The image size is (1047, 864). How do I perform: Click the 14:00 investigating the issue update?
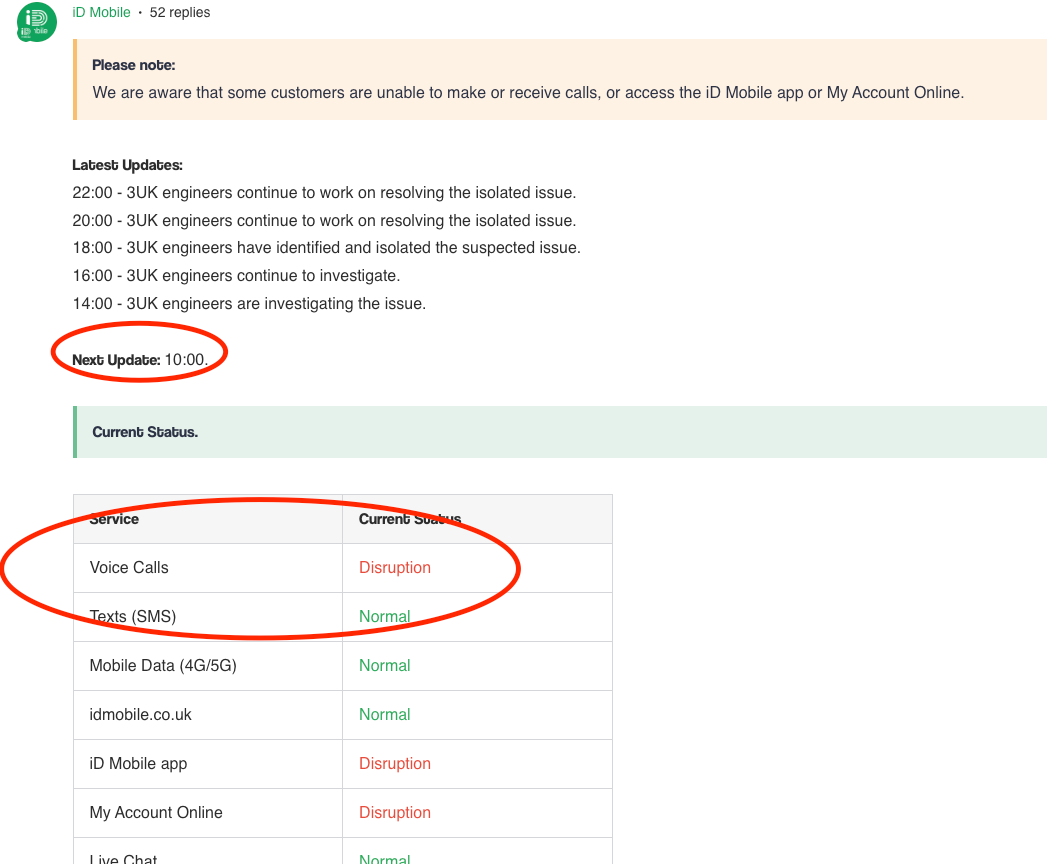click(249, 304)
